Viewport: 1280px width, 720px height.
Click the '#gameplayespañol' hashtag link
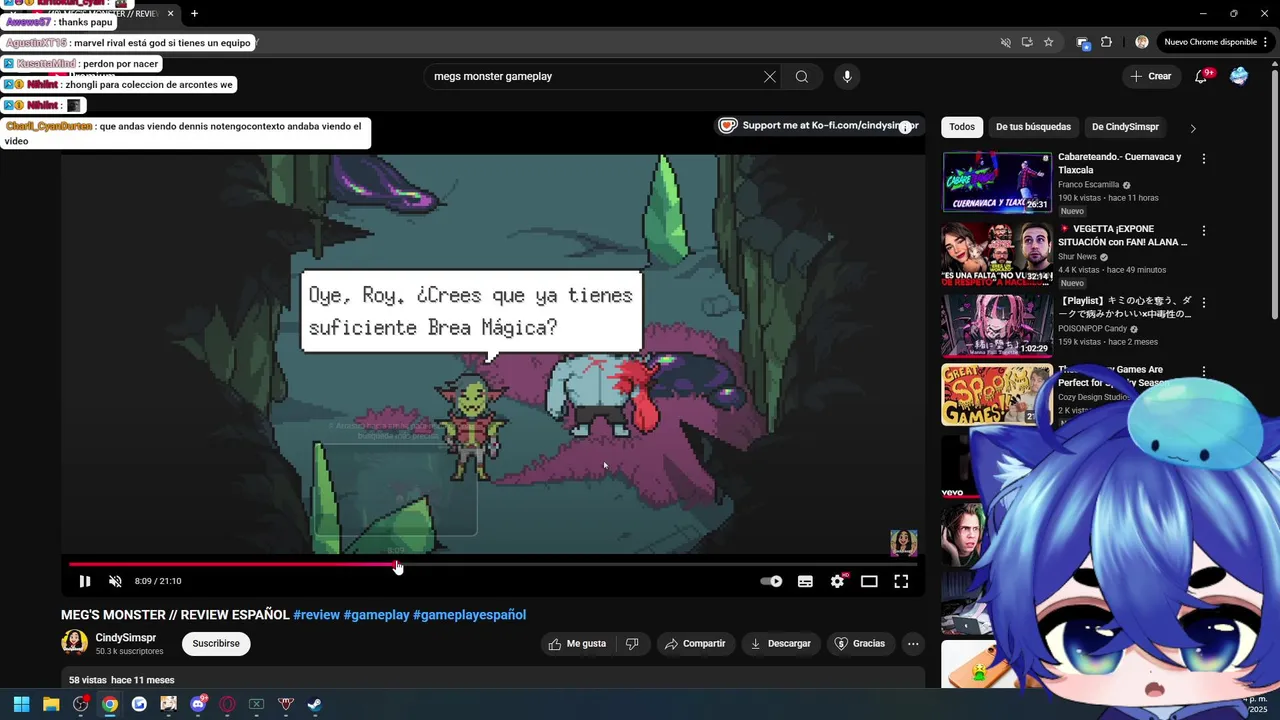pyautogui.click(x=469, y=615)
